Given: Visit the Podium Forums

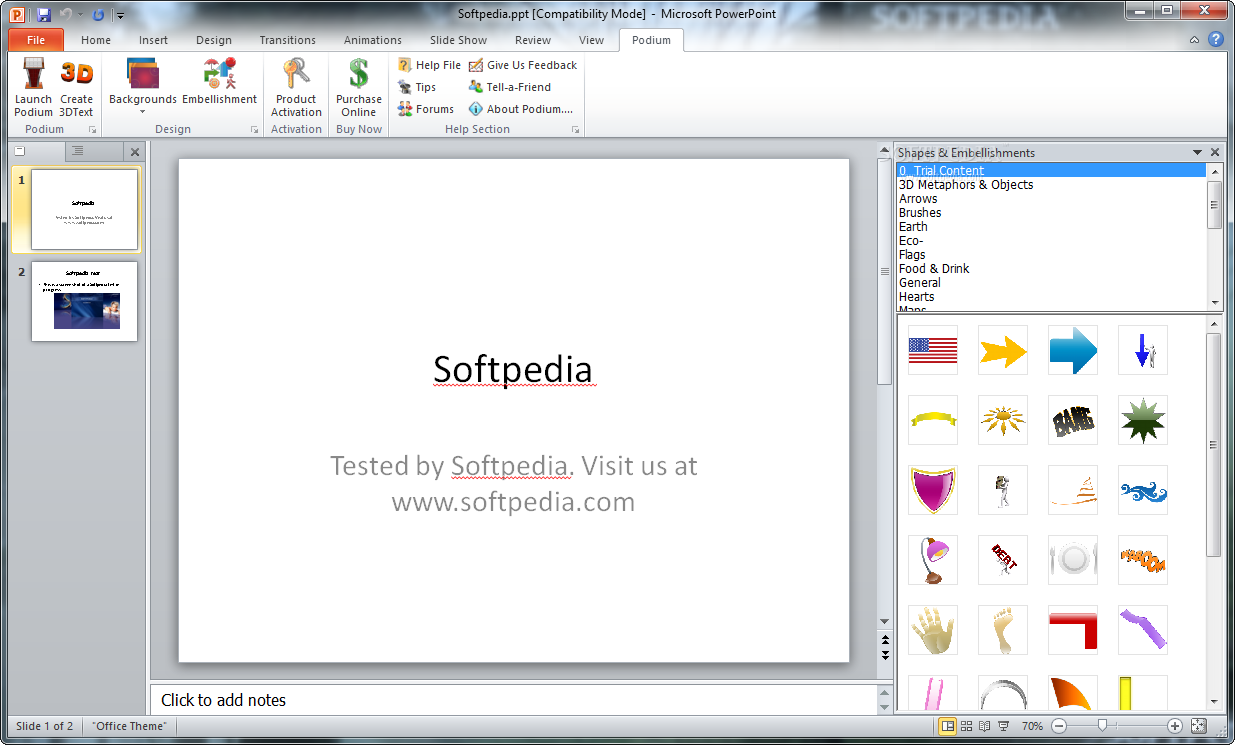Looking at the screenshot, I should click(426, 109).
